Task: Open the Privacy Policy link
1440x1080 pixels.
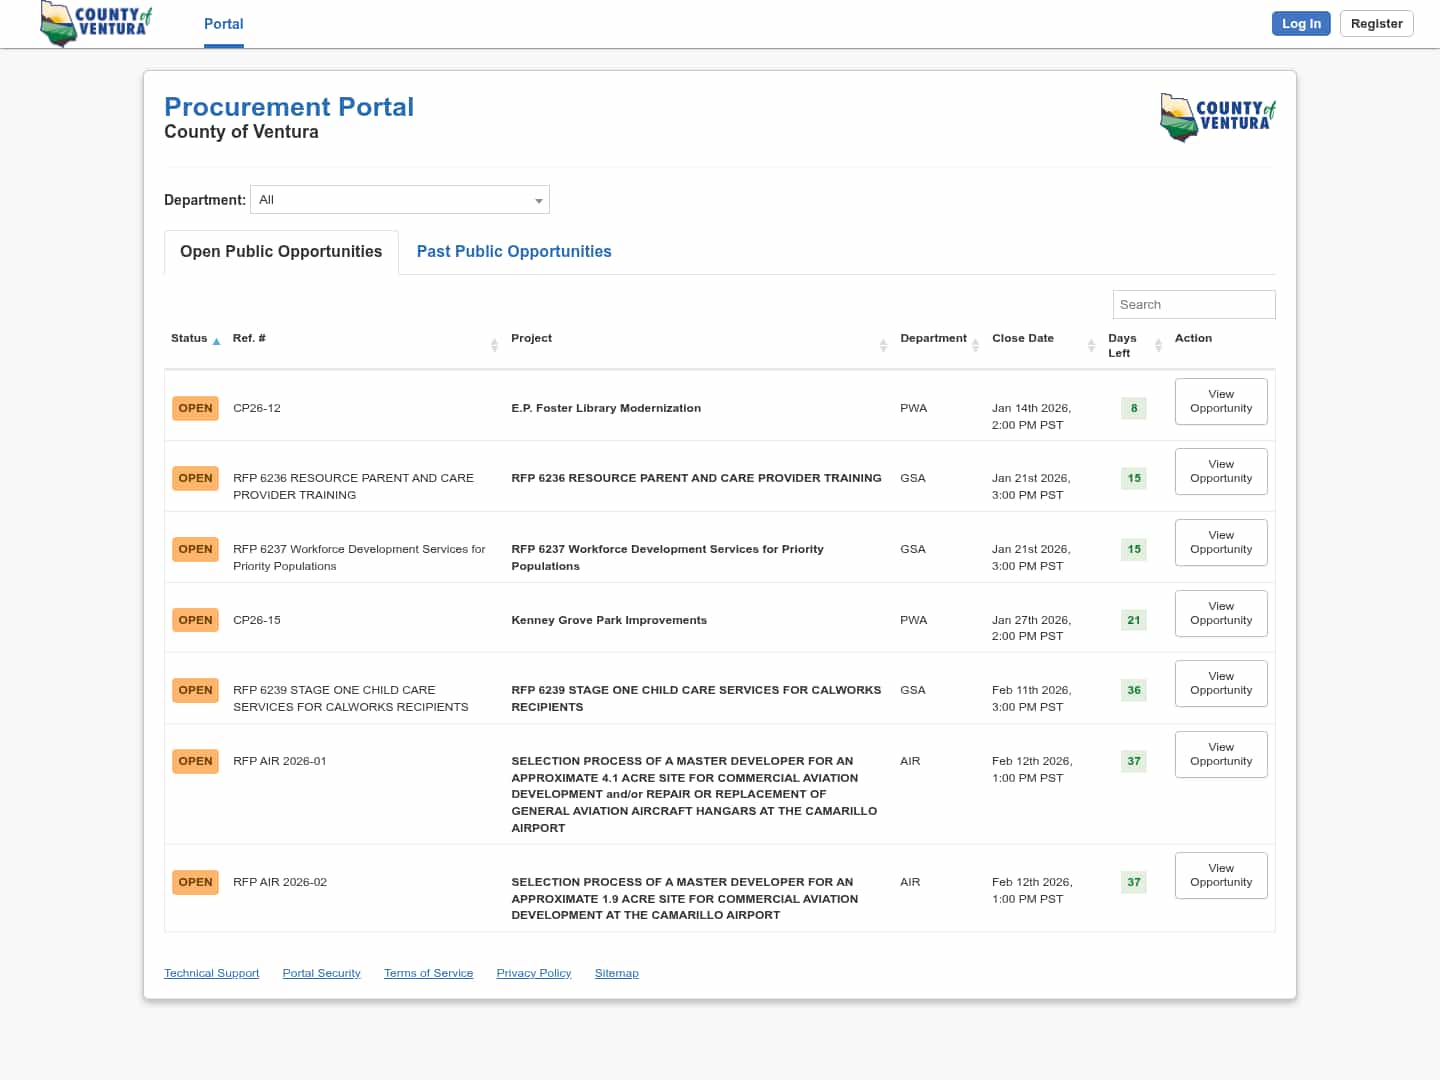Action: coord(533,973)
